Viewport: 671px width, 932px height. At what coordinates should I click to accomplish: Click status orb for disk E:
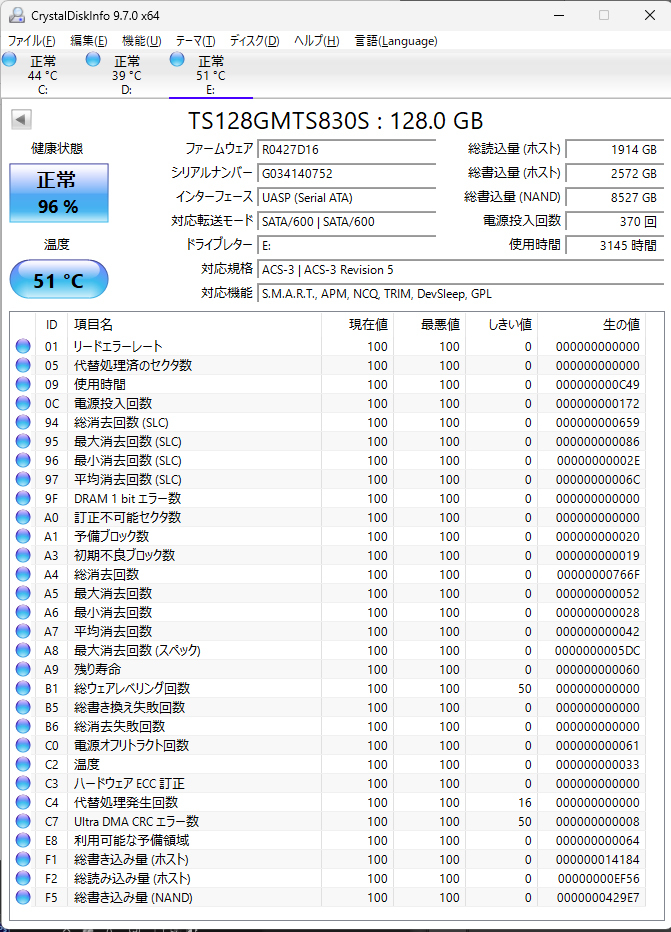coord(177,59)
